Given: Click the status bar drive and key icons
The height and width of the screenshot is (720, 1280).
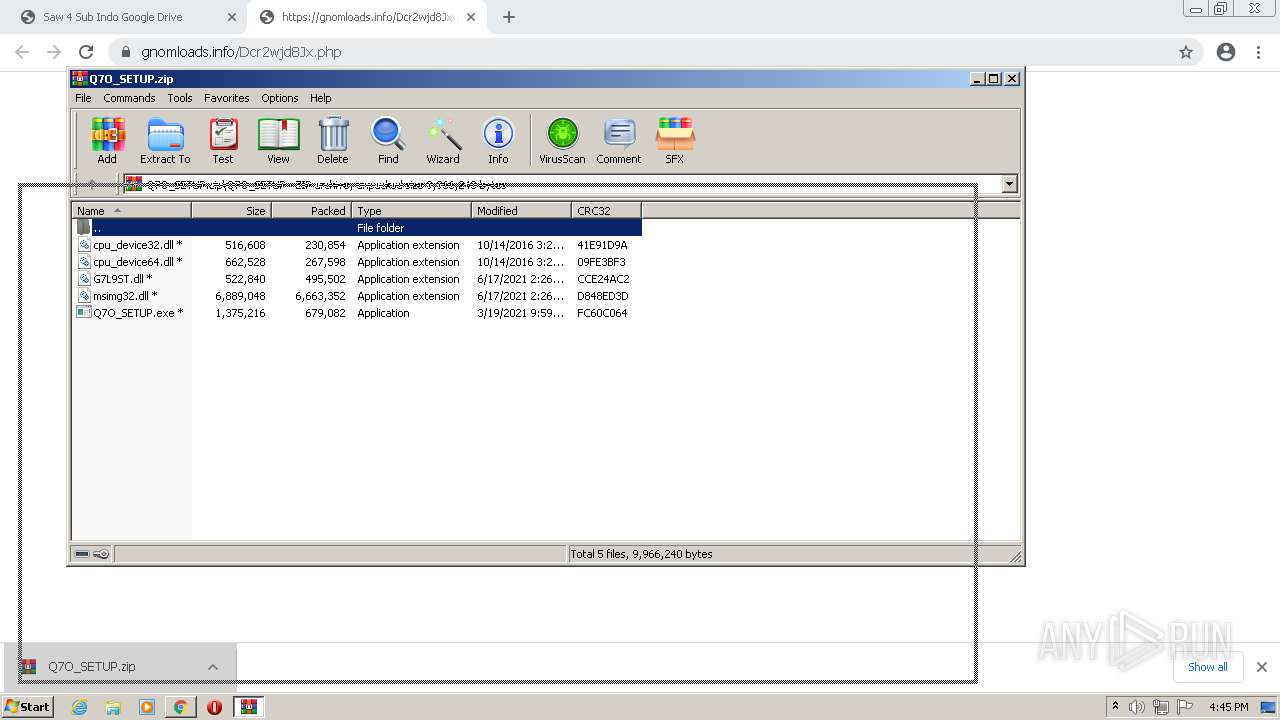Looking at the screenshot, I should pyautogui.click(x=92, y=554).
